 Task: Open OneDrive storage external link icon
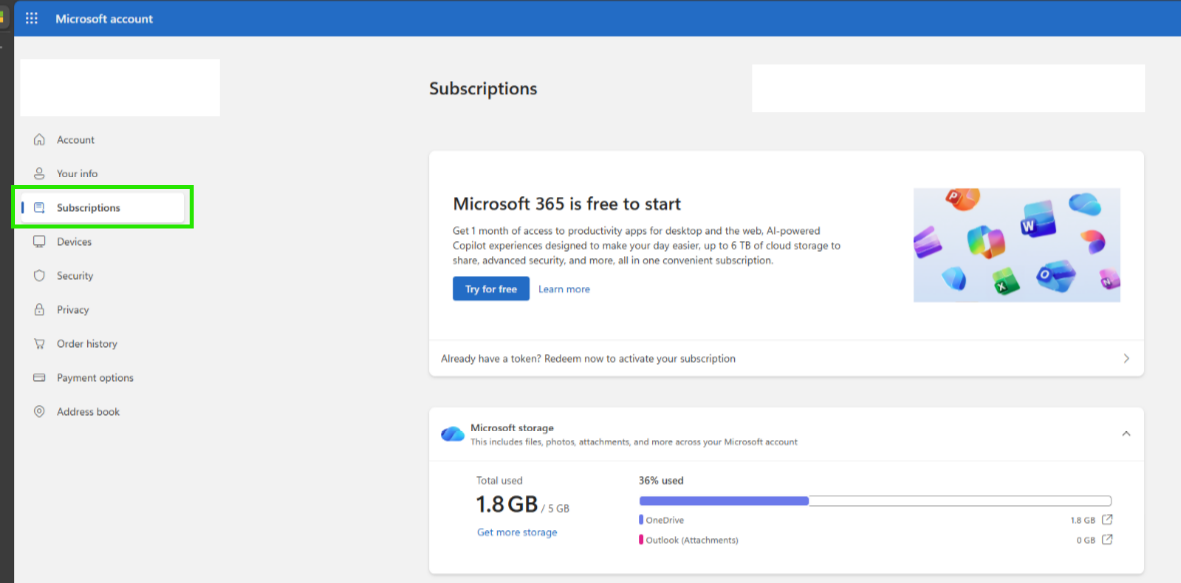pyautogui.click(x=1107, y=520)
